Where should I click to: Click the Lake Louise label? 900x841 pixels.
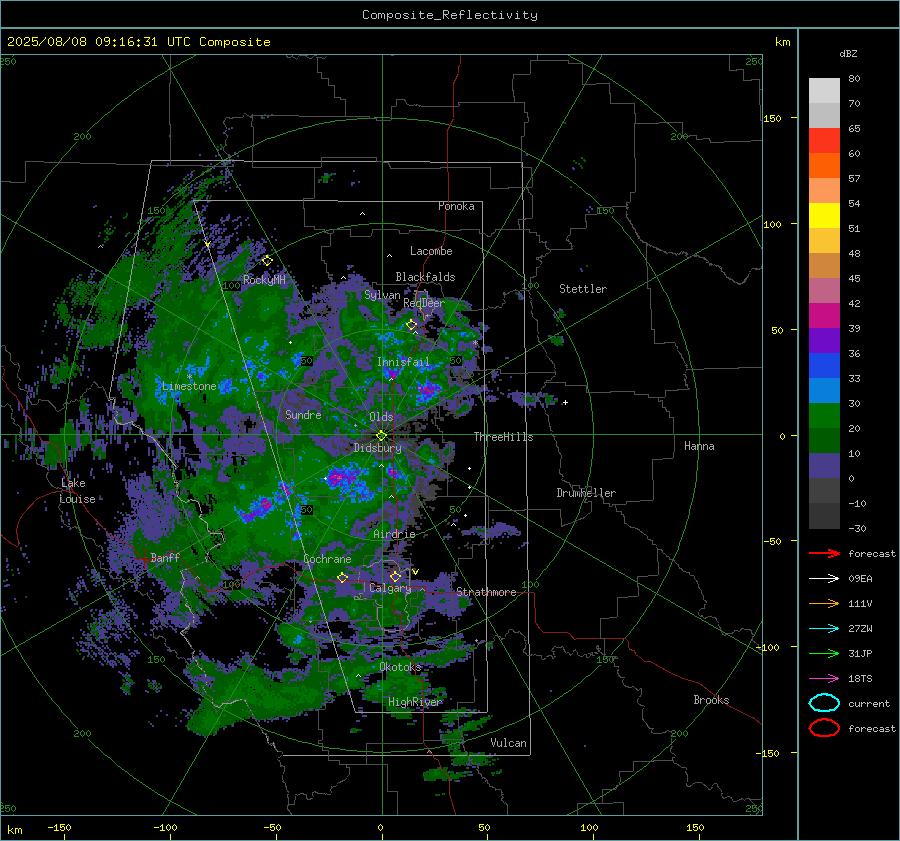point(77,491)
